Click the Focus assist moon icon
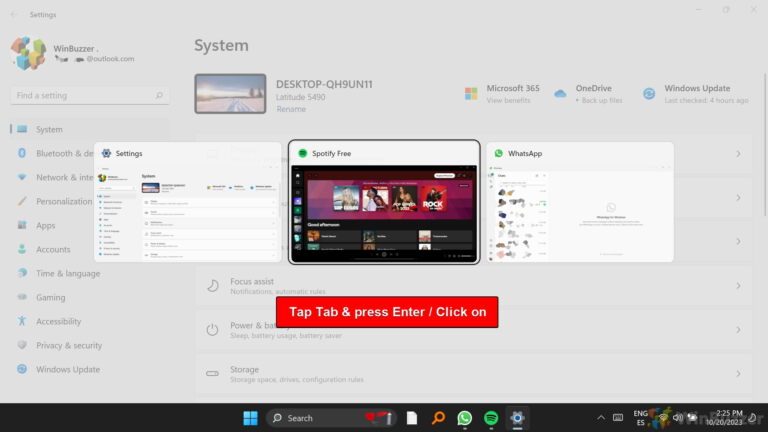Viewport: 768px width, 432px height. (213, 286)
